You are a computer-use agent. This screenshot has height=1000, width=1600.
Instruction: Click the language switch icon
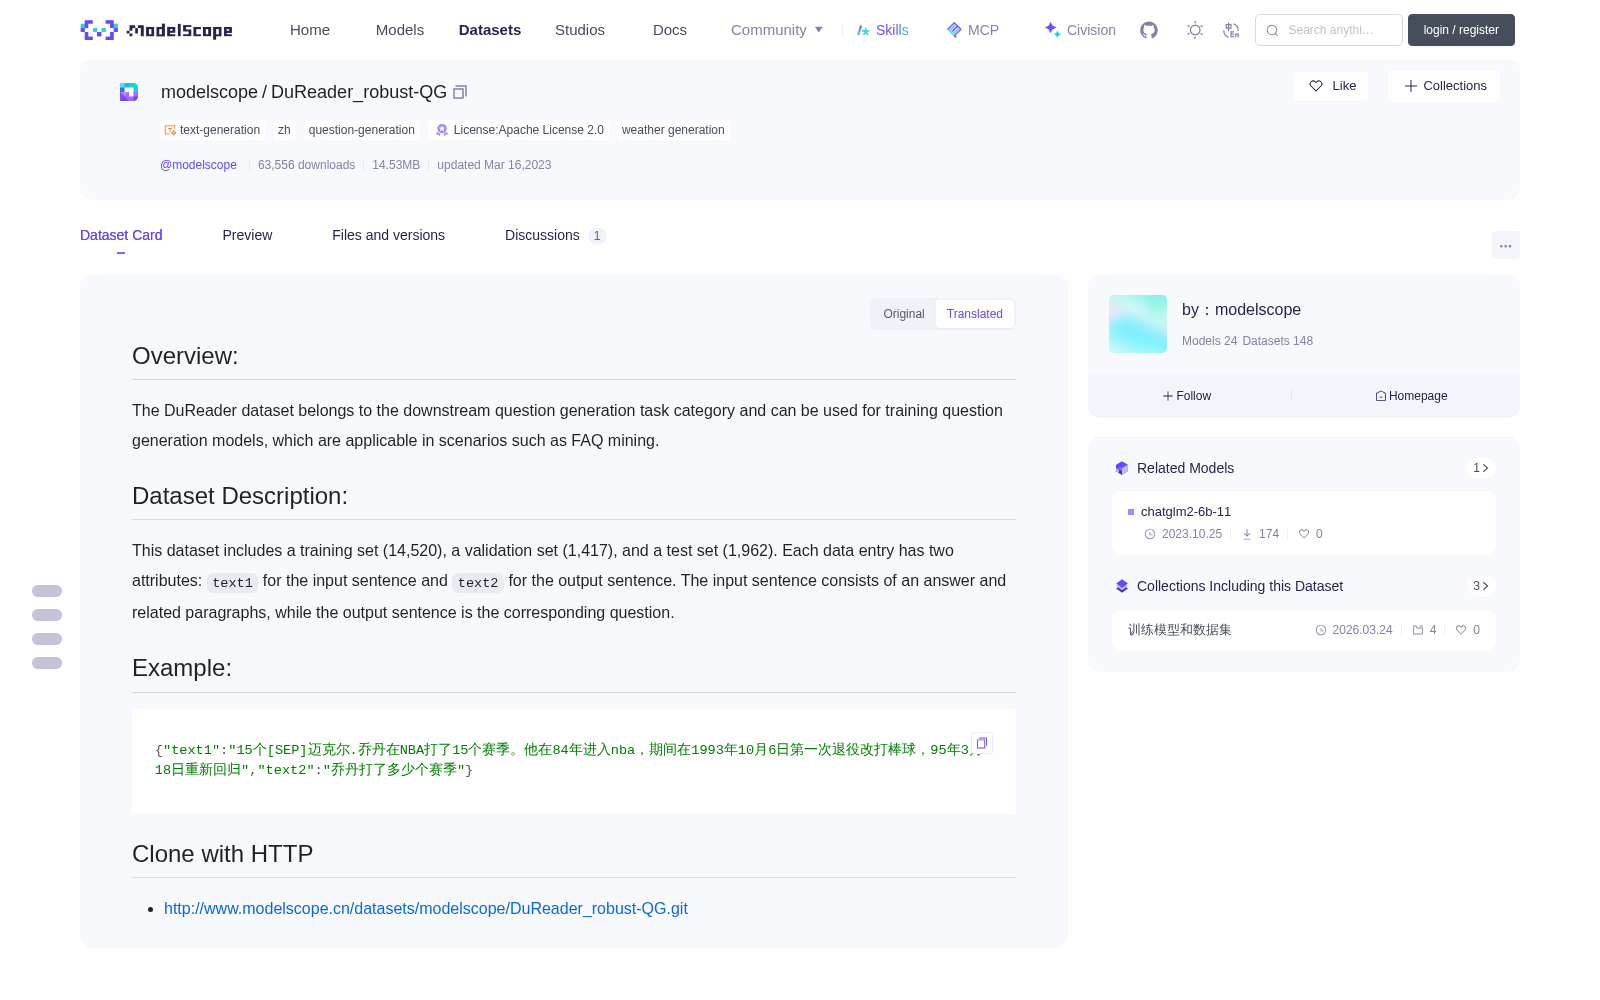point(1232,30)
